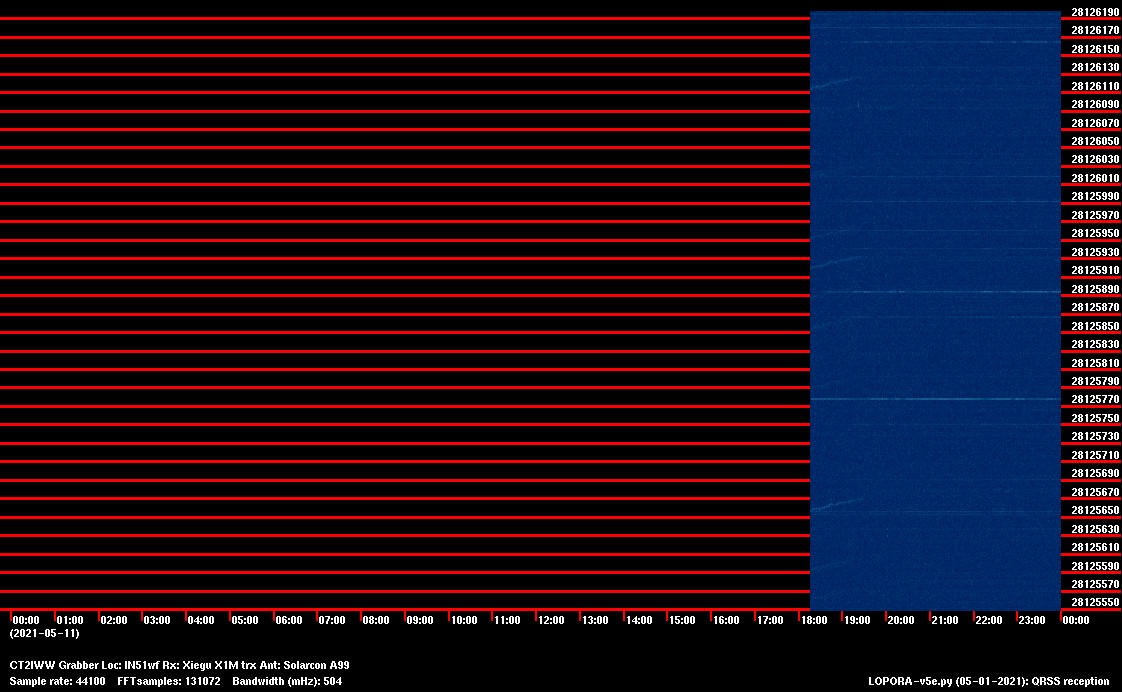Click the (2021-05-11) date label

(44, 633)
